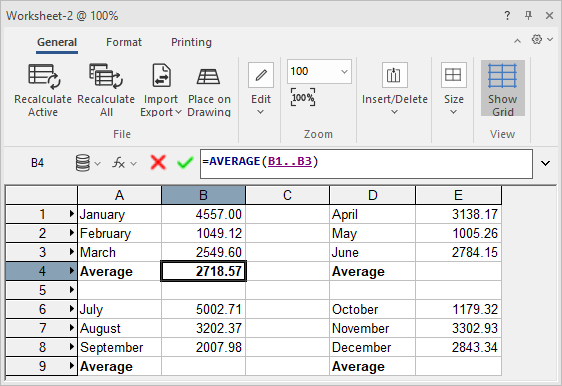Click the October cell

click(372, 309)
